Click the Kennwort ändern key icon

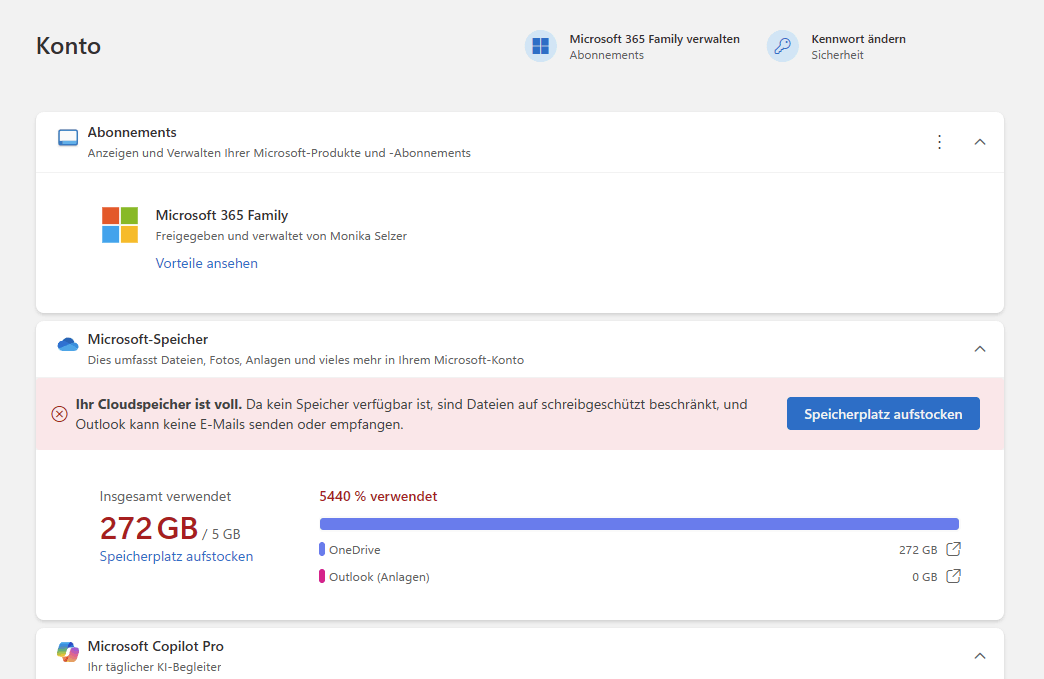tap(783, 46)
